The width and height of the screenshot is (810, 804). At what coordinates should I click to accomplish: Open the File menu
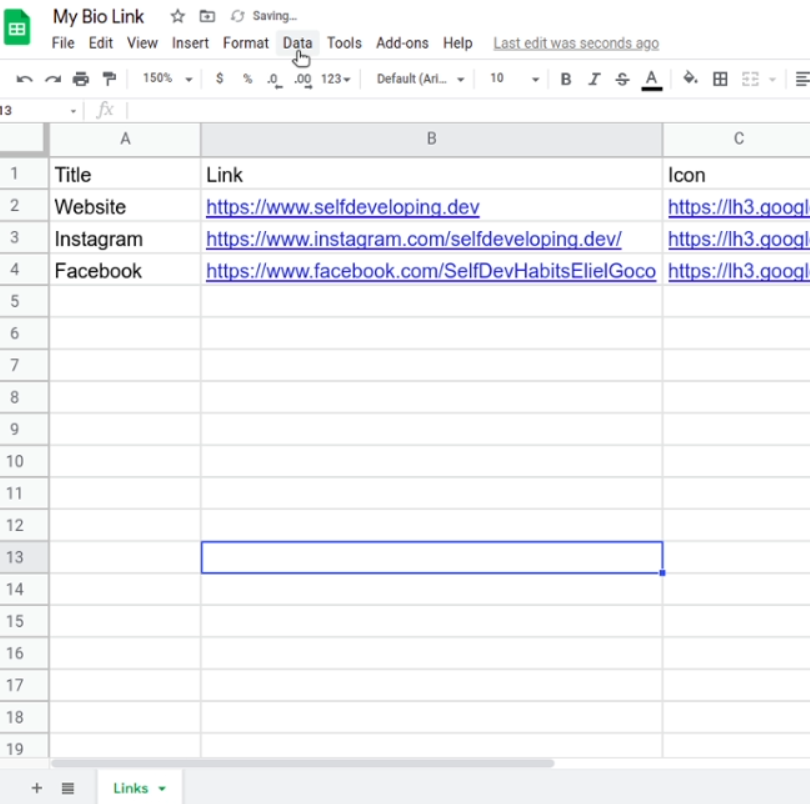(x=63, y=43)
